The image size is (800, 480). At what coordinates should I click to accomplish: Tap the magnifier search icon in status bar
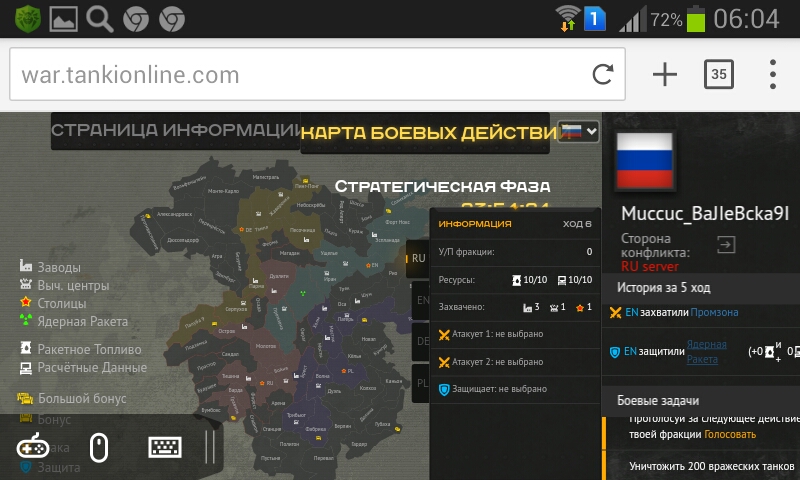coord(99,19)
